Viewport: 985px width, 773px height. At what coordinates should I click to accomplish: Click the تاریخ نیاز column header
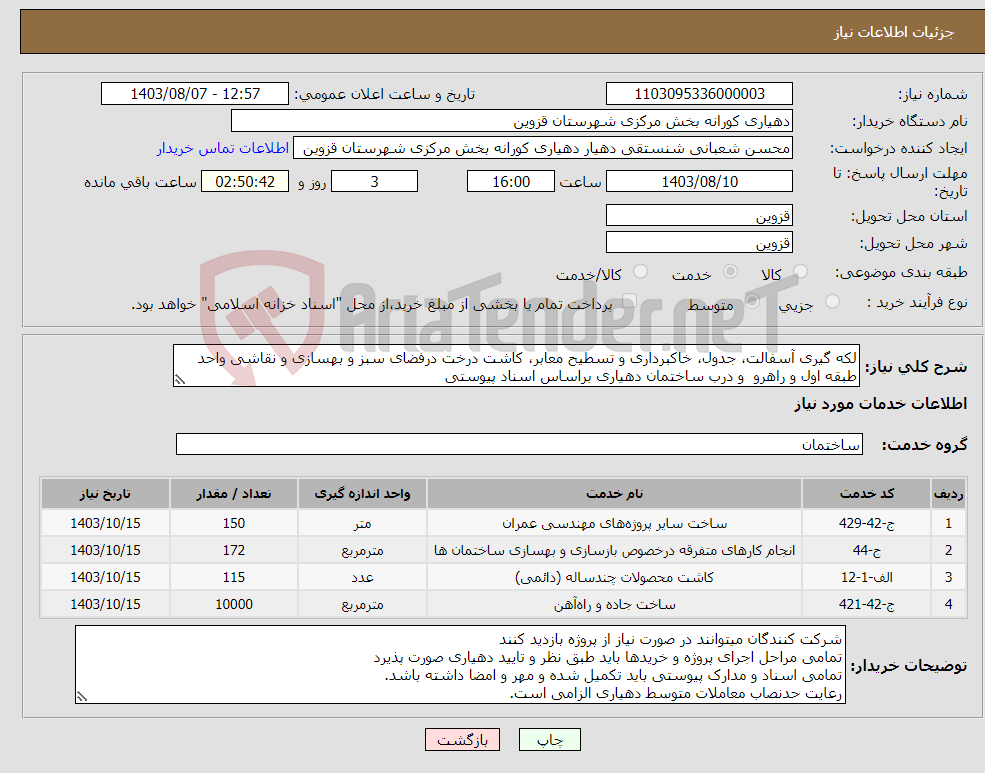(106, 494)
